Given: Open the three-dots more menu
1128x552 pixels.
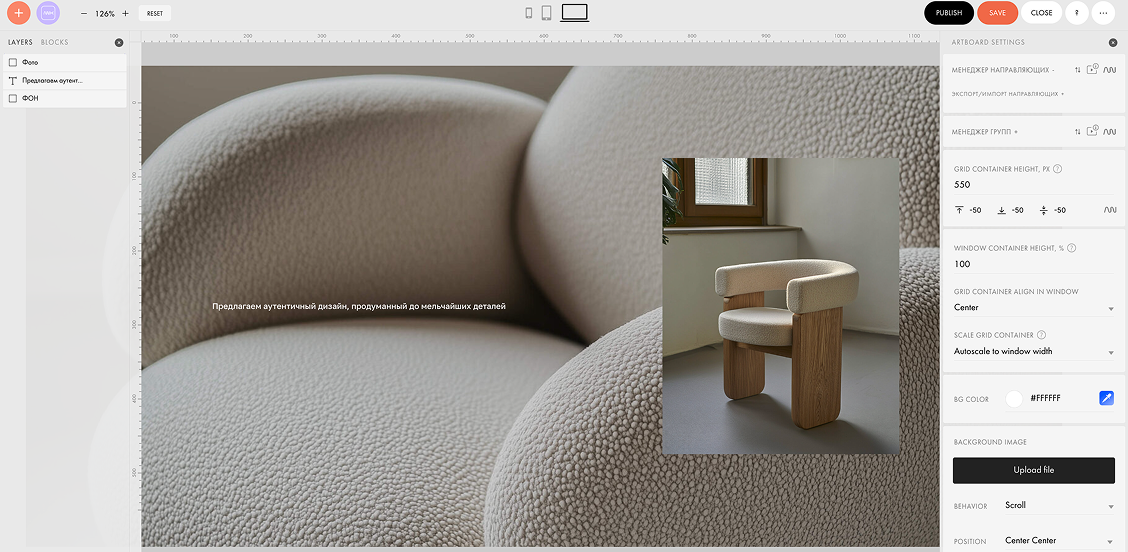Looking at the screenshot, I should point(1103,13).
